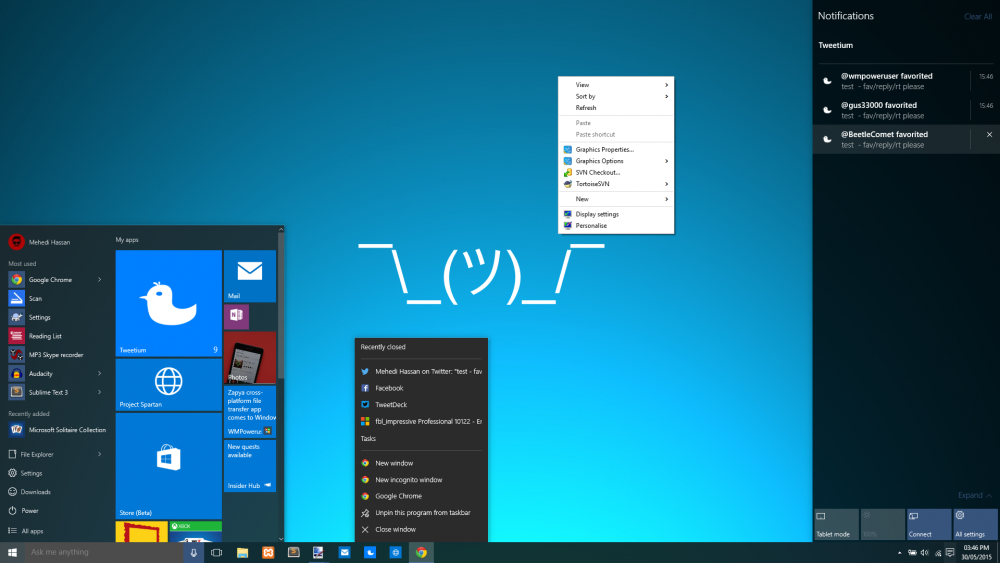1000x563 pixels.
Task: Toggle Tablet mode quick action
Action: point(836,524)
